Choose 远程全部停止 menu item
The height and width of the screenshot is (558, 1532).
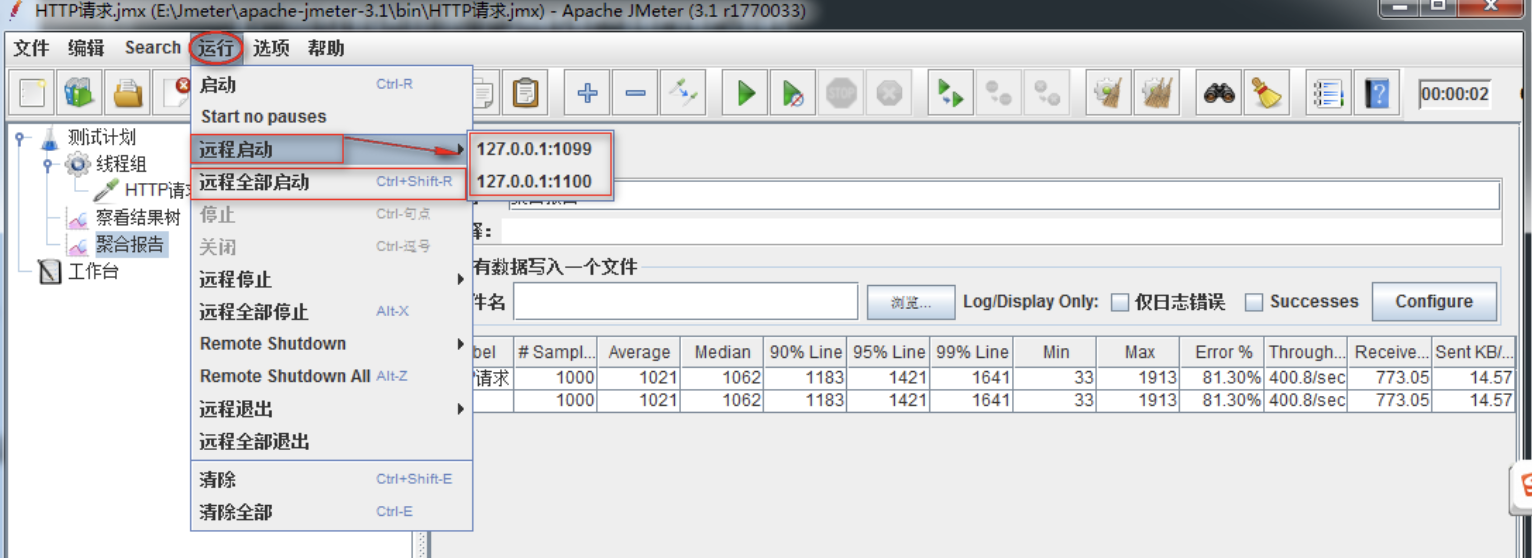point(331,311)
